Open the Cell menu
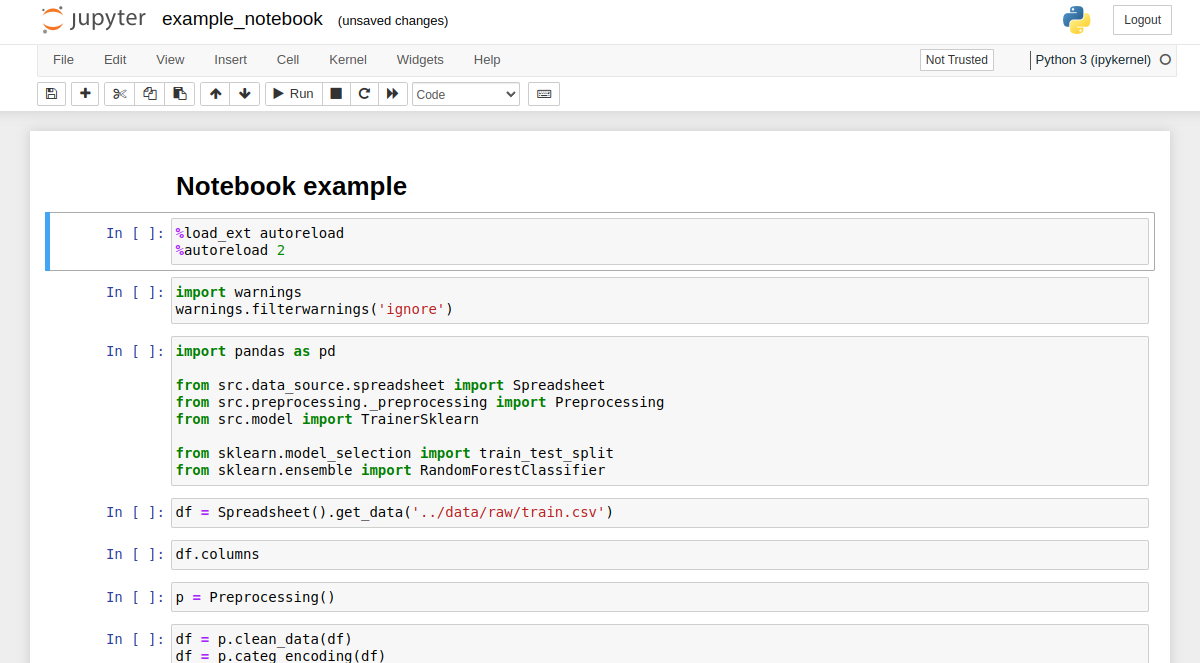Screen dimensions: 1200x663 288,60
